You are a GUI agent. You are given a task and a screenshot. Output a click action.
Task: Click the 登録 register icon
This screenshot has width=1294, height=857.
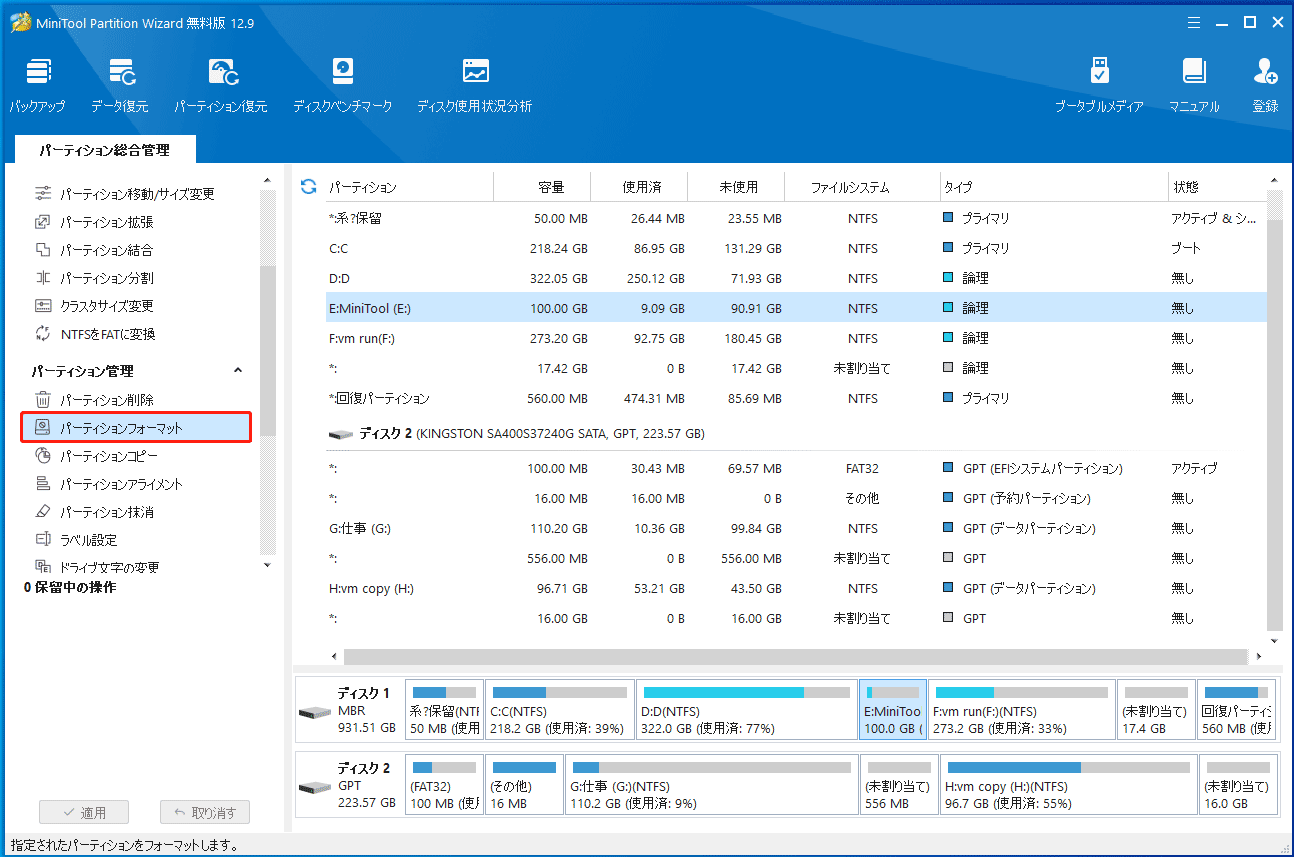[x=1265, y=86]
